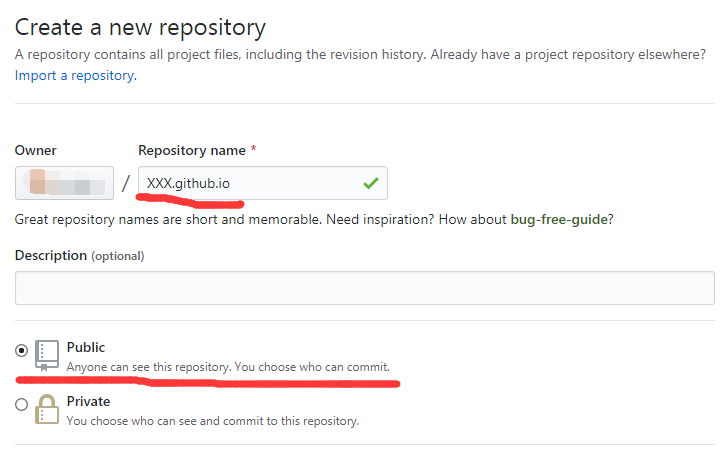Select the Public radio button
The height and width of the screenshot is (452, 720).
pos(22,351)
